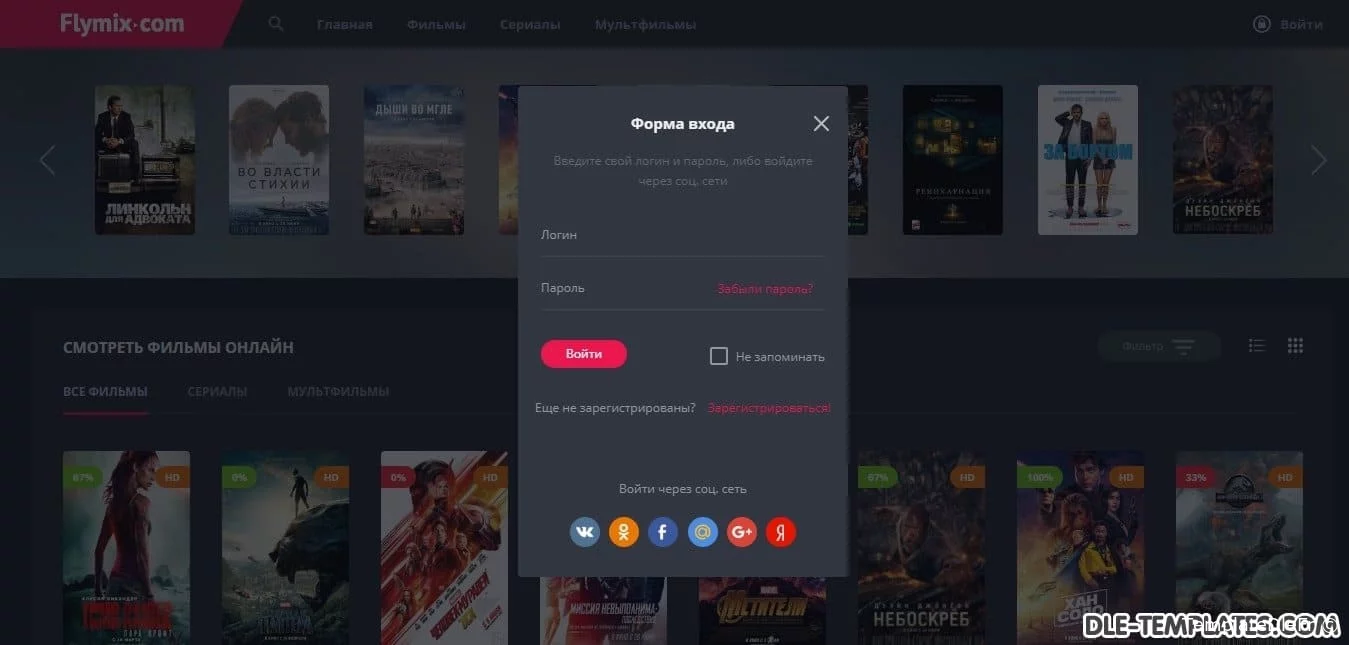The height and width of the screenshot is (645, 1349).
Task: Switch to grid view icon
Action: click(x=1296, y=346)
